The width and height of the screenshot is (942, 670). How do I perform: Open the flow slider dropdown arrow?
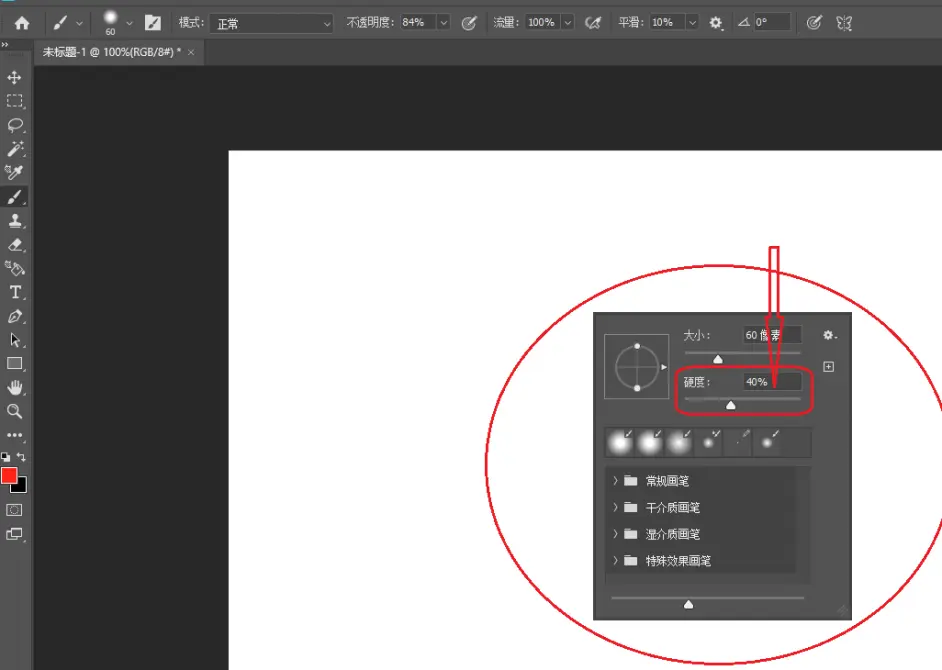click(567, 23)
